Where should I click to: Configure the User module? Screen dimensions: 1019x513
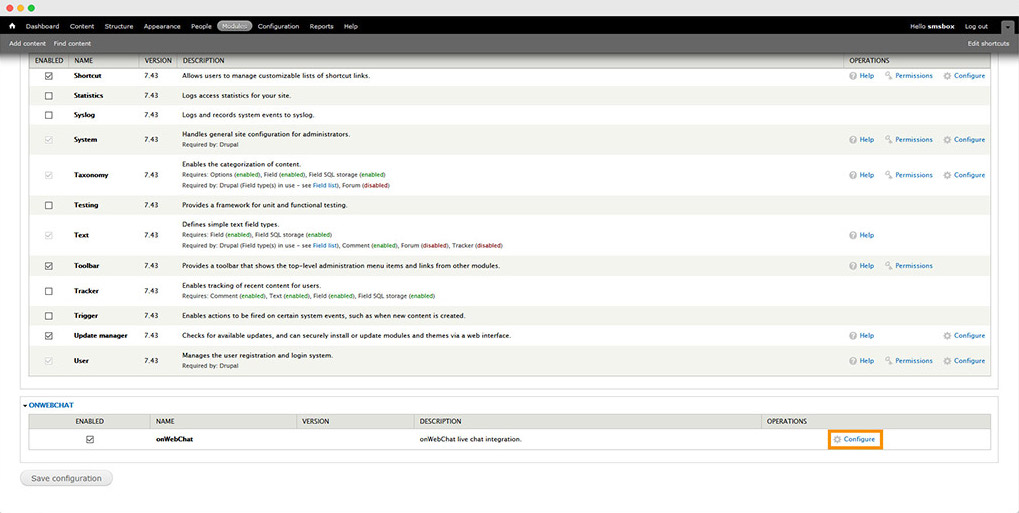click(964, 361)
